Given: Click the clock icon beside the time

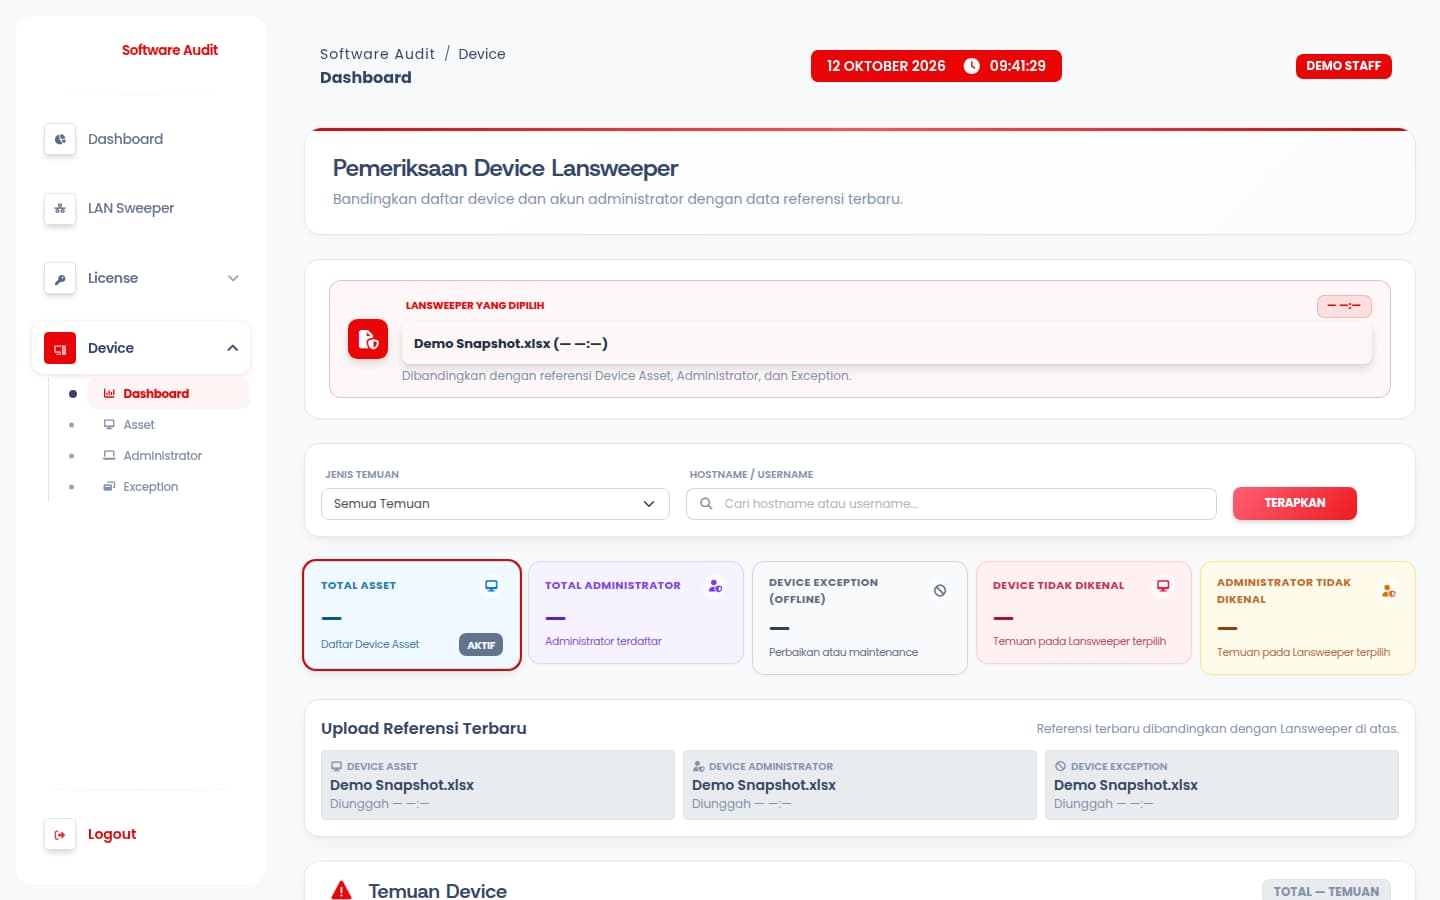Looking at the screenshot, I should coord(971,66).
